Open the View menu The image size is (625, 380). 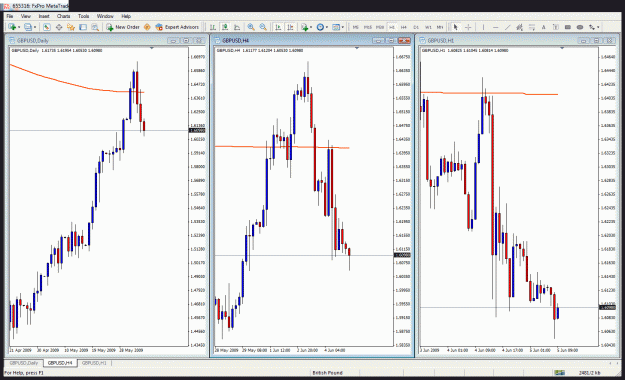point(26,16)
